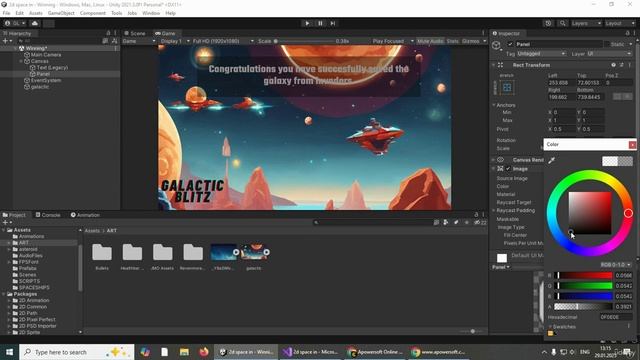Open Rect Transform component options menu

(x=629, y=65)
